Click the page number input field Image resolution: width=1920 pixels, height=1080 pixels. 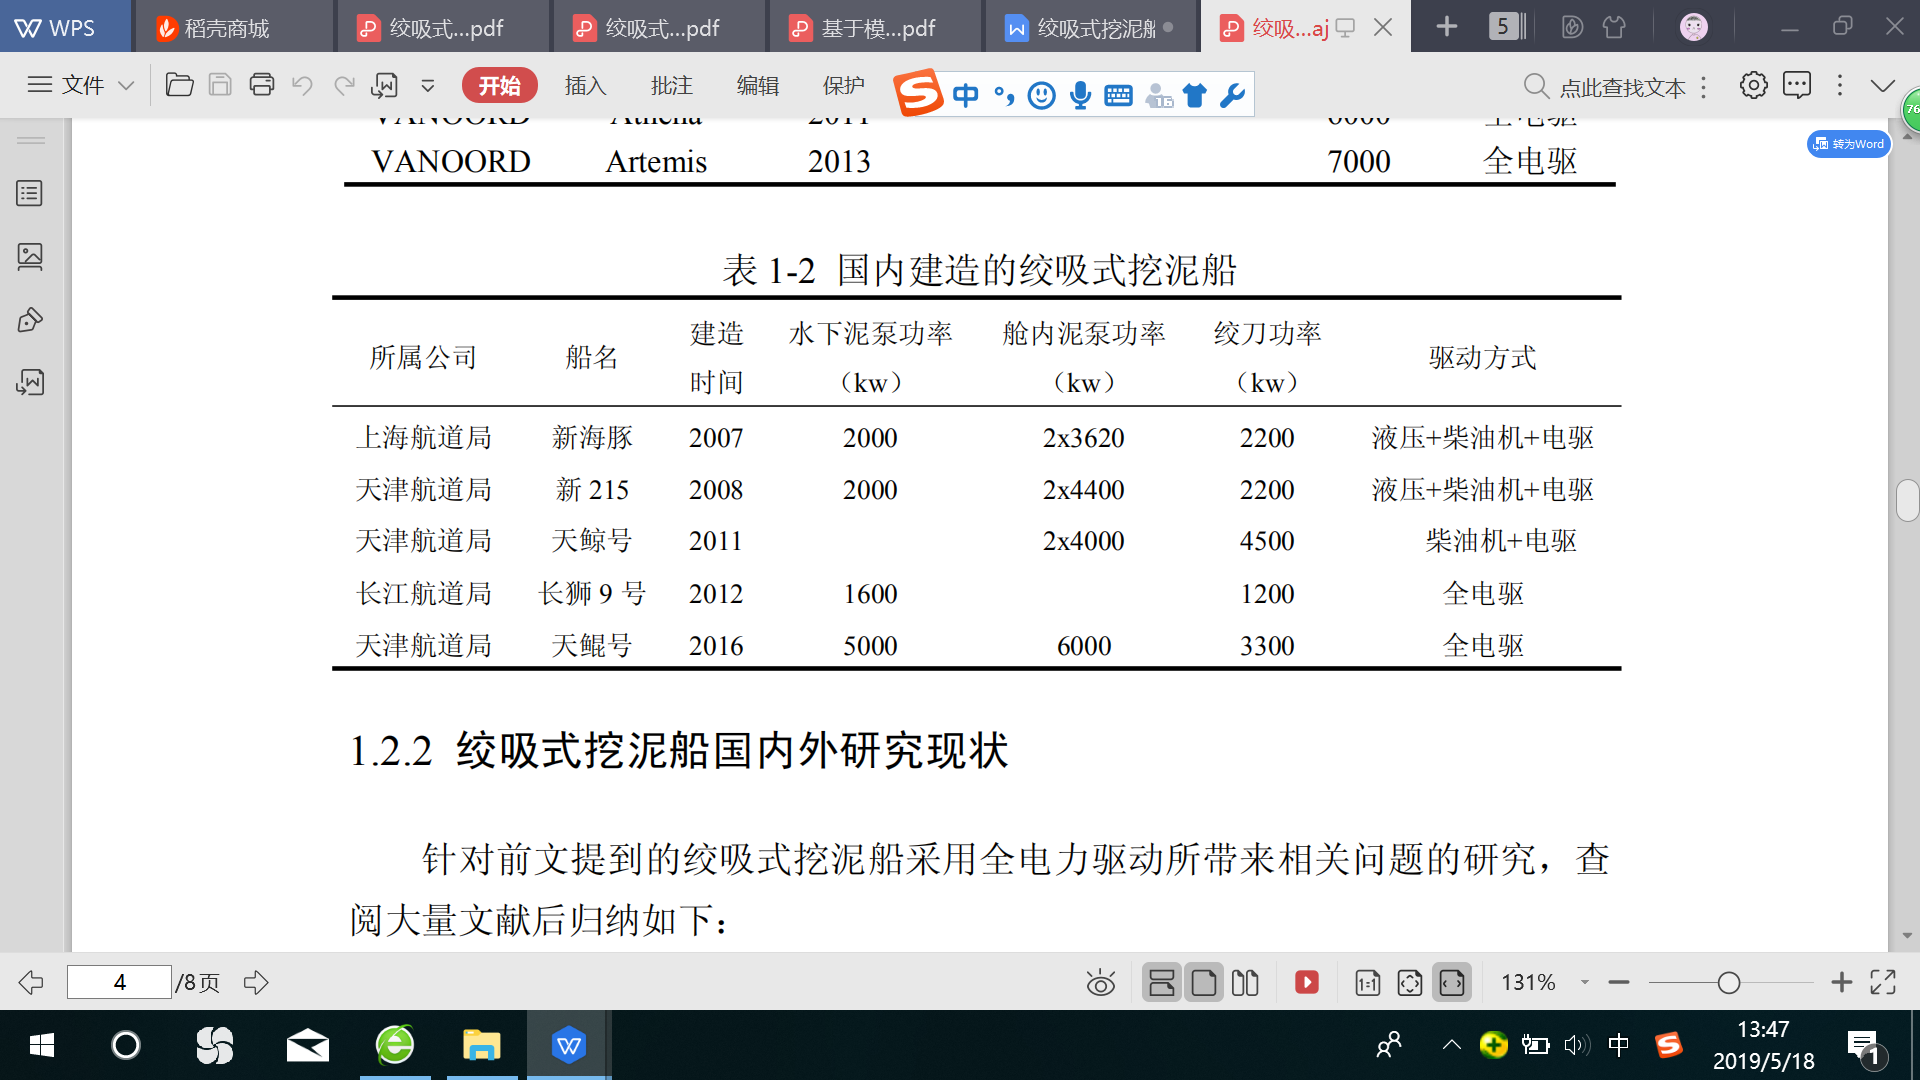(119, 983)
